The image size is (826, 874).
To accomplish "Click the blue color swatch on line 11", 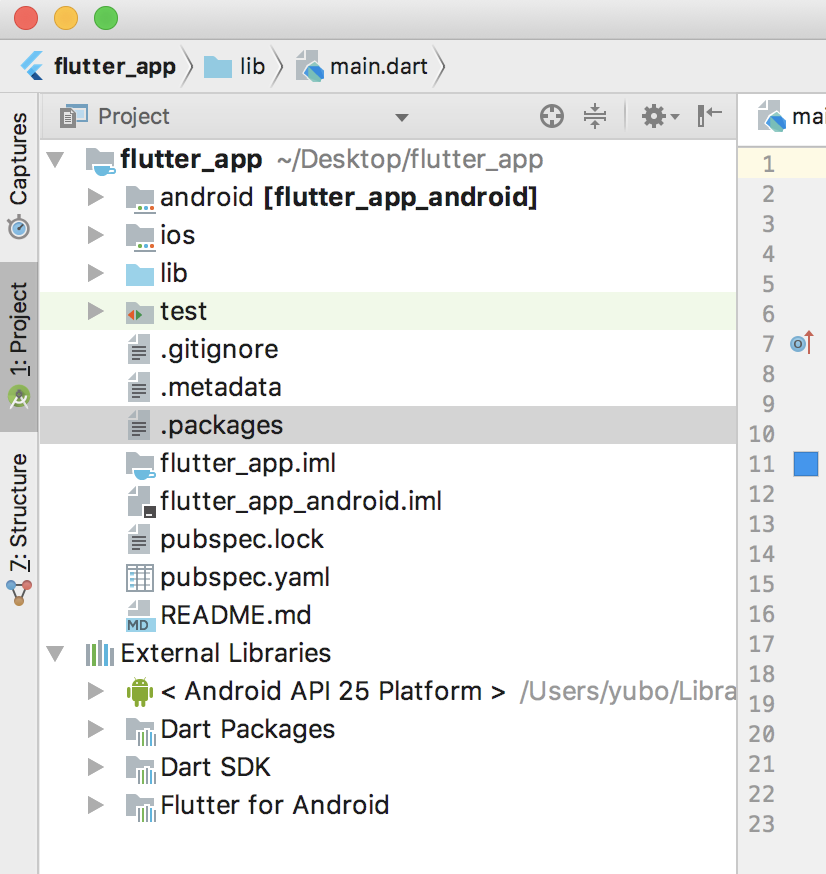I will 805,464.
